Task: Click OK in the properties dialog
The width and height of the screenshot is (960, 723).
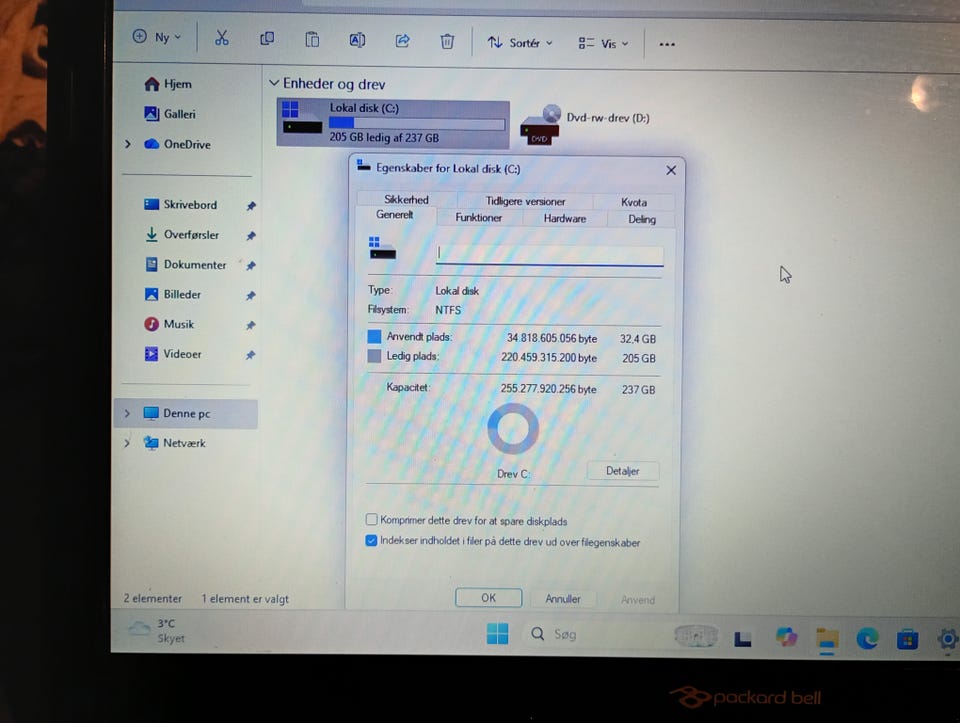Action: tap(489, 598)
